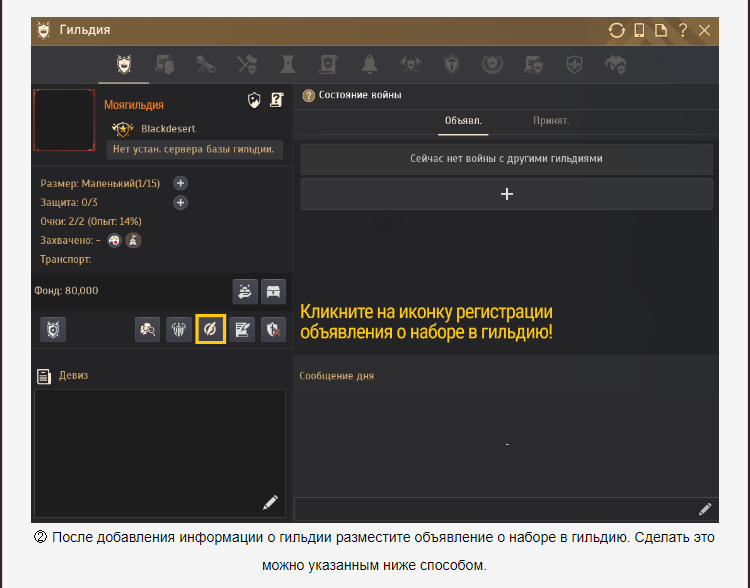Click the guild emblem thumbnail frame

[64, 120]
